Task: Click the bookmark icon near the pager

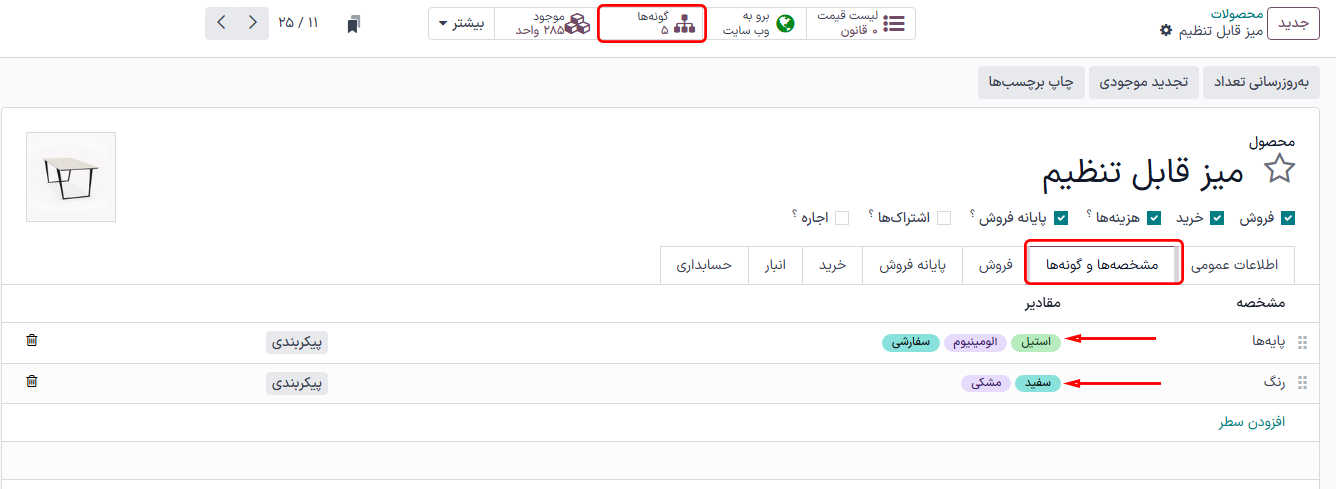Action: point(353,24)
